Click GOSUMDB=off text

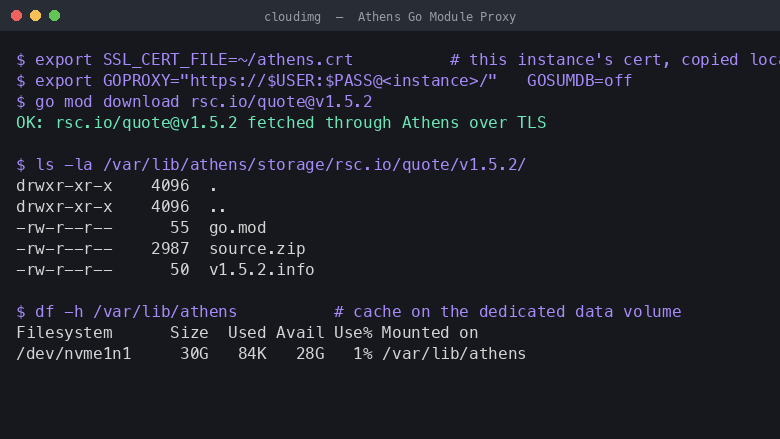coord(580,81)
